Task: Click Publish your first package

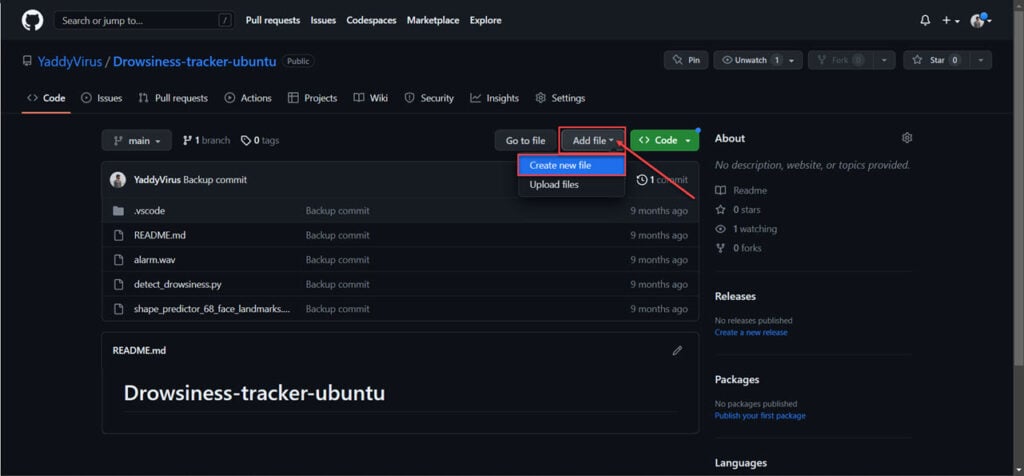Action: click(760, 415)
